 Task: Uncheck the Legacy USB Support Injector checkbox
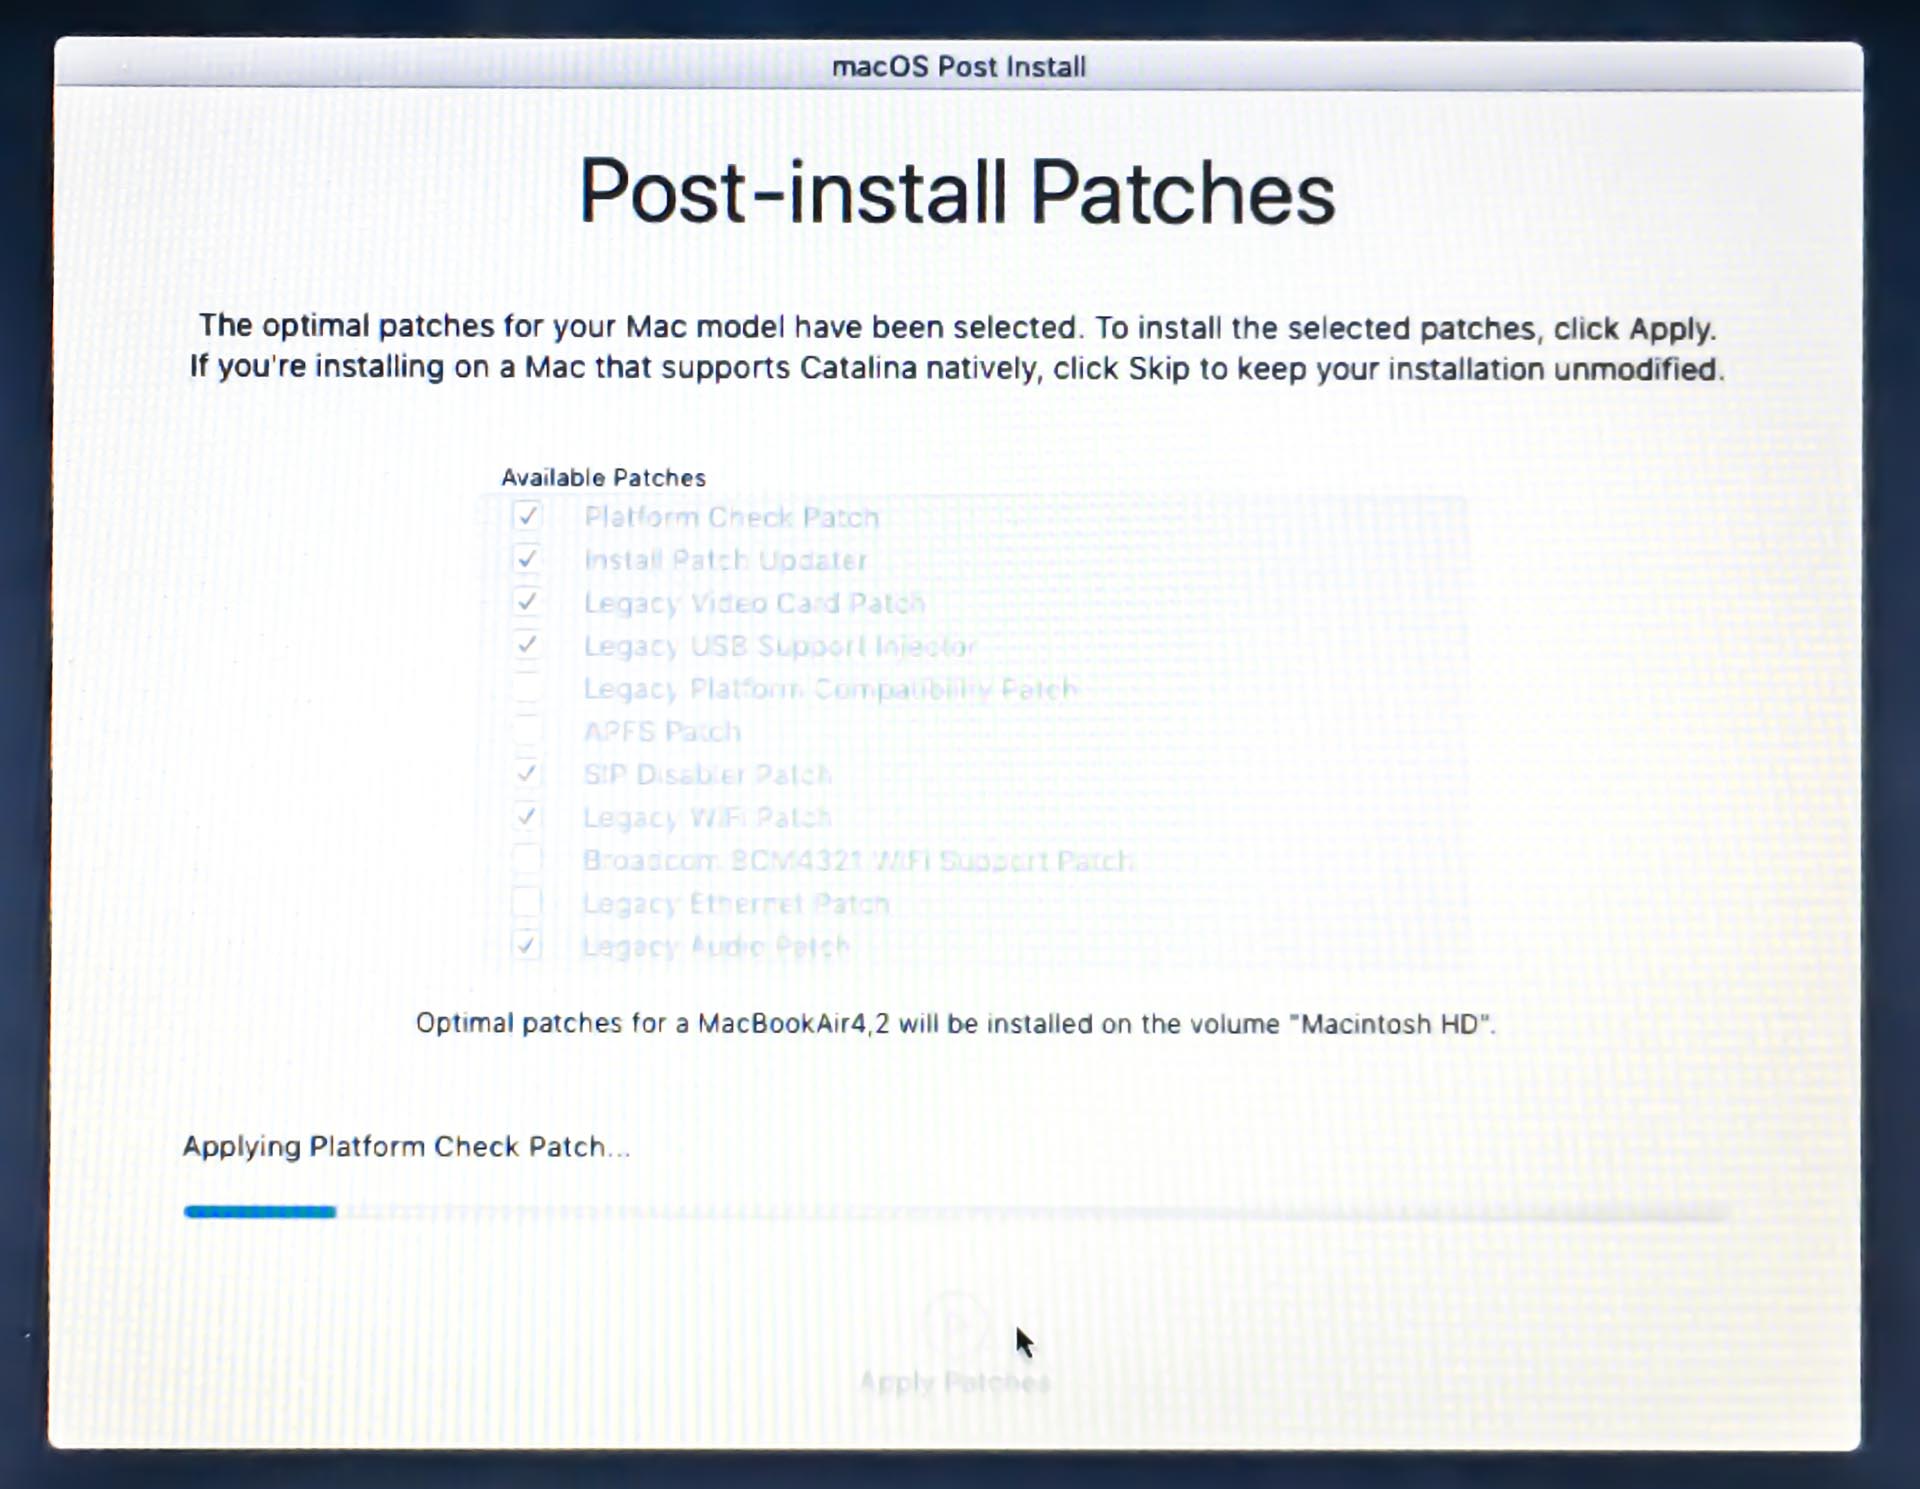coord(527,645)
